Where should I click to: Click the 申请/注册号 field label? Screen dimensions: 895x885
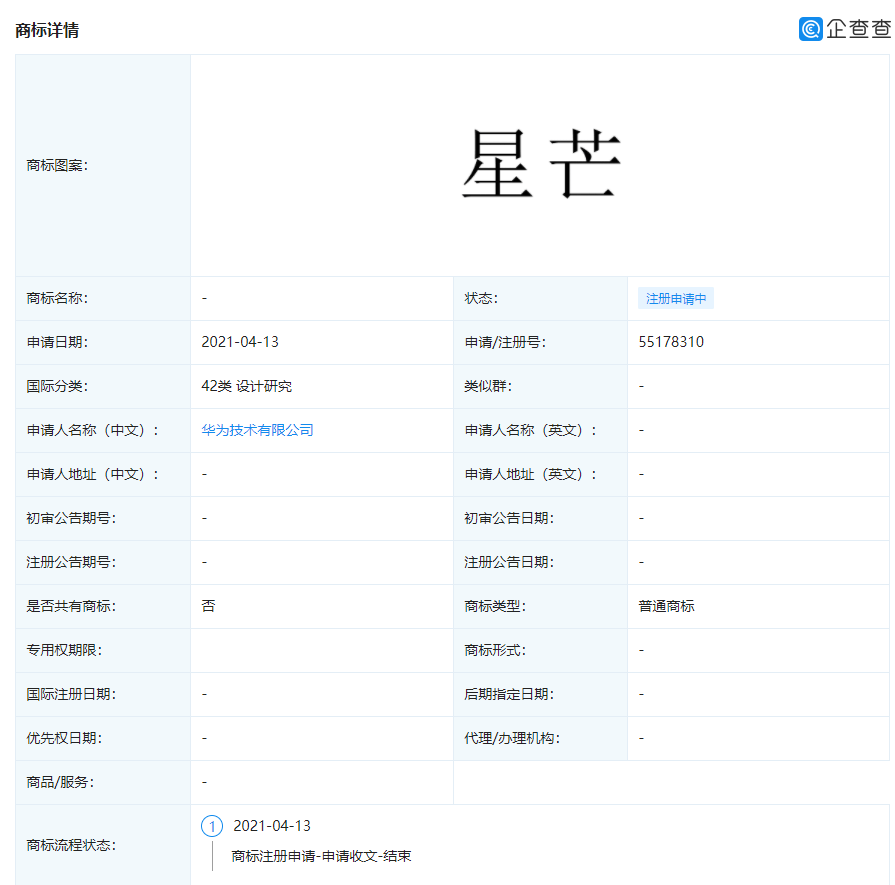tap(505, 342)
